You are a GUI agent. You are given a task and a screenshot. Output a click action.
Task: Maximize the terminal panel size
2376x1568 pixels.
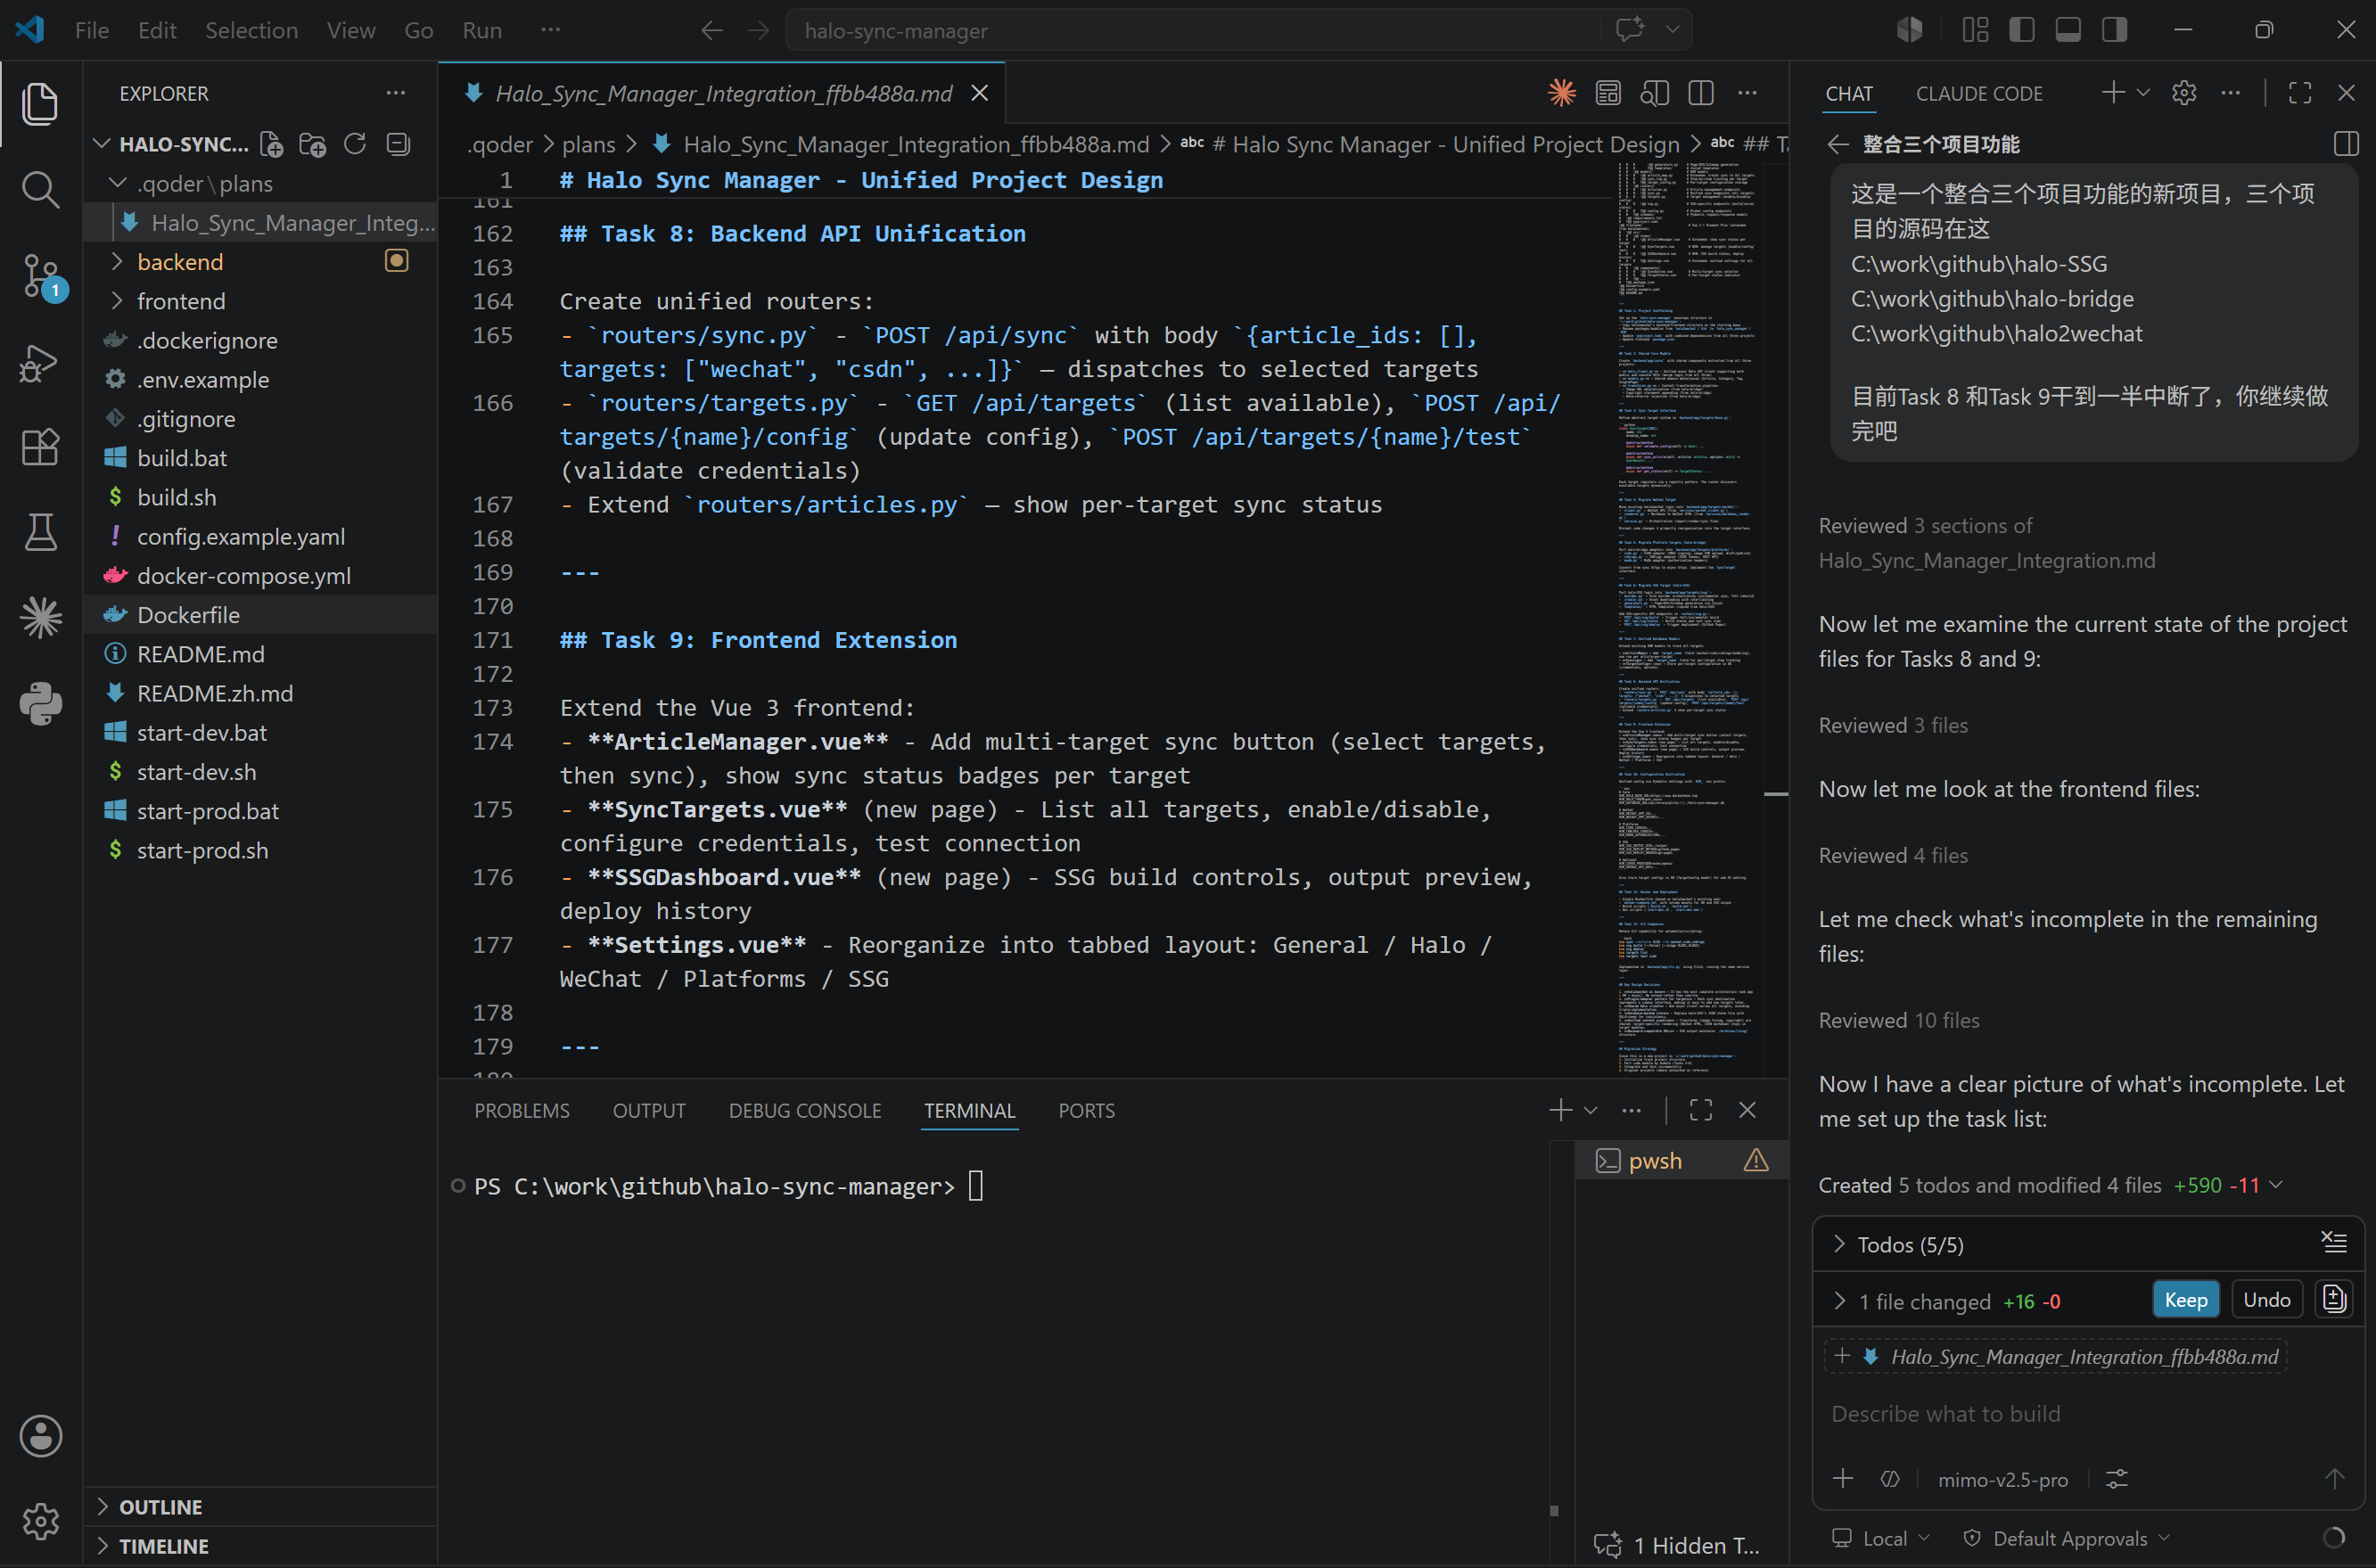click(1701, 1110)
